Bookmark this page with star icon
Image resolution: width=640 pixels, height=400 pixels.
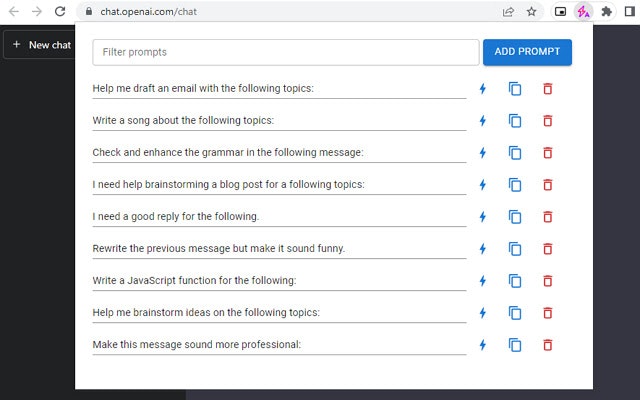click(x=531, y=11)
